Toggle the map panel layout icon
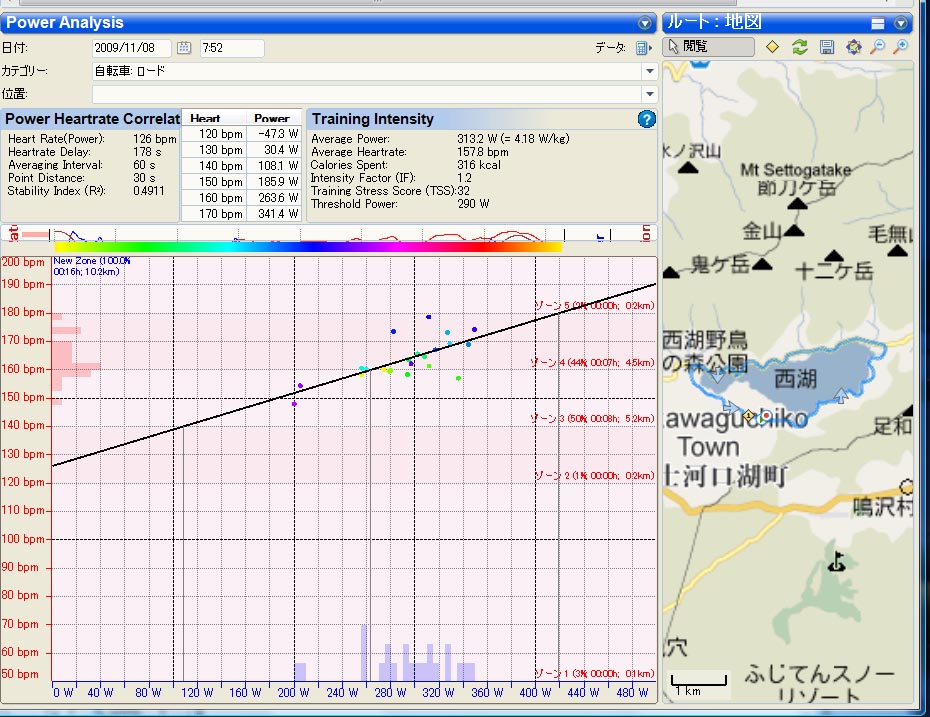 [x=878, y=23]
